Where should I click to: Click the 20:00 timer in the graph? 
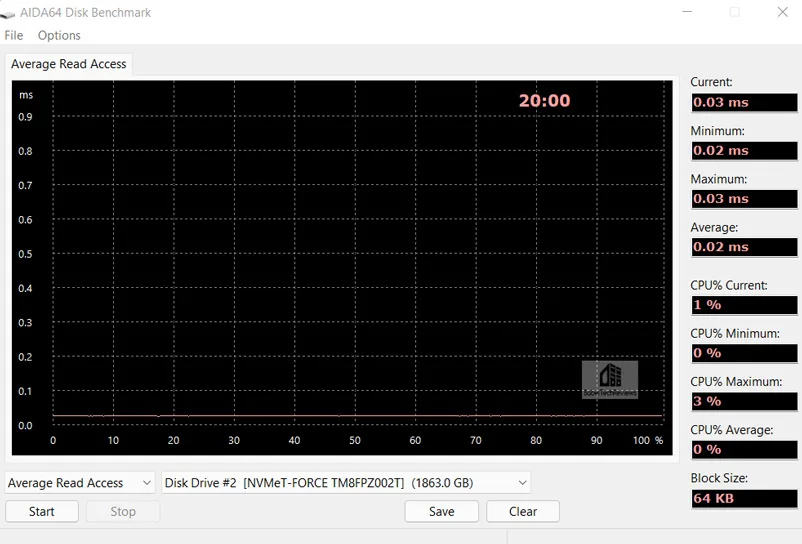tap(545, 101)
